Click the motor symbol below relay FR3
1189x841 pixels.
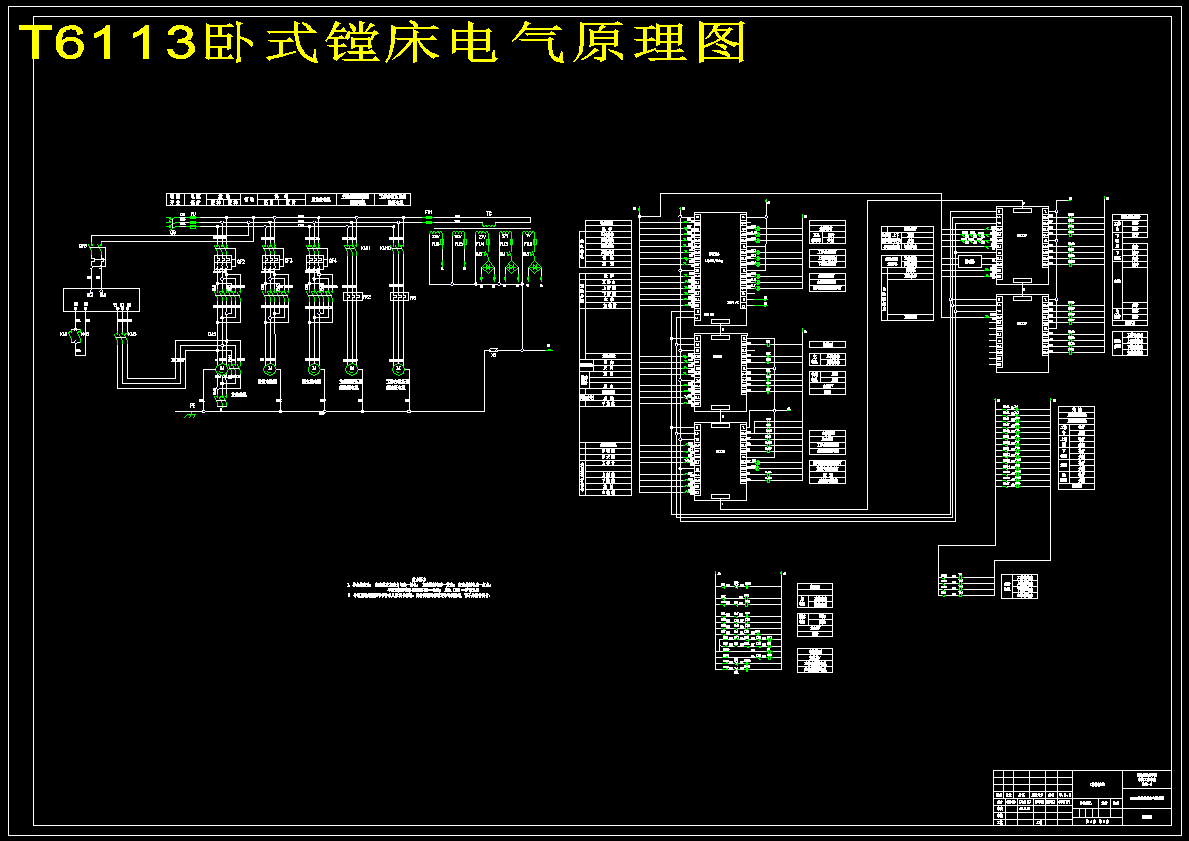point(398,369)
